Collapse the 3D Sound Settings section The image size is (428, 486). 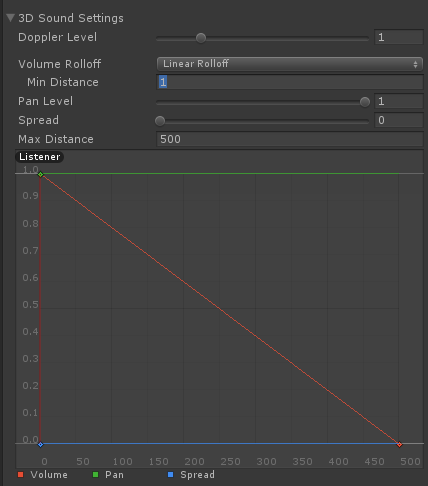tap(10, 18)
